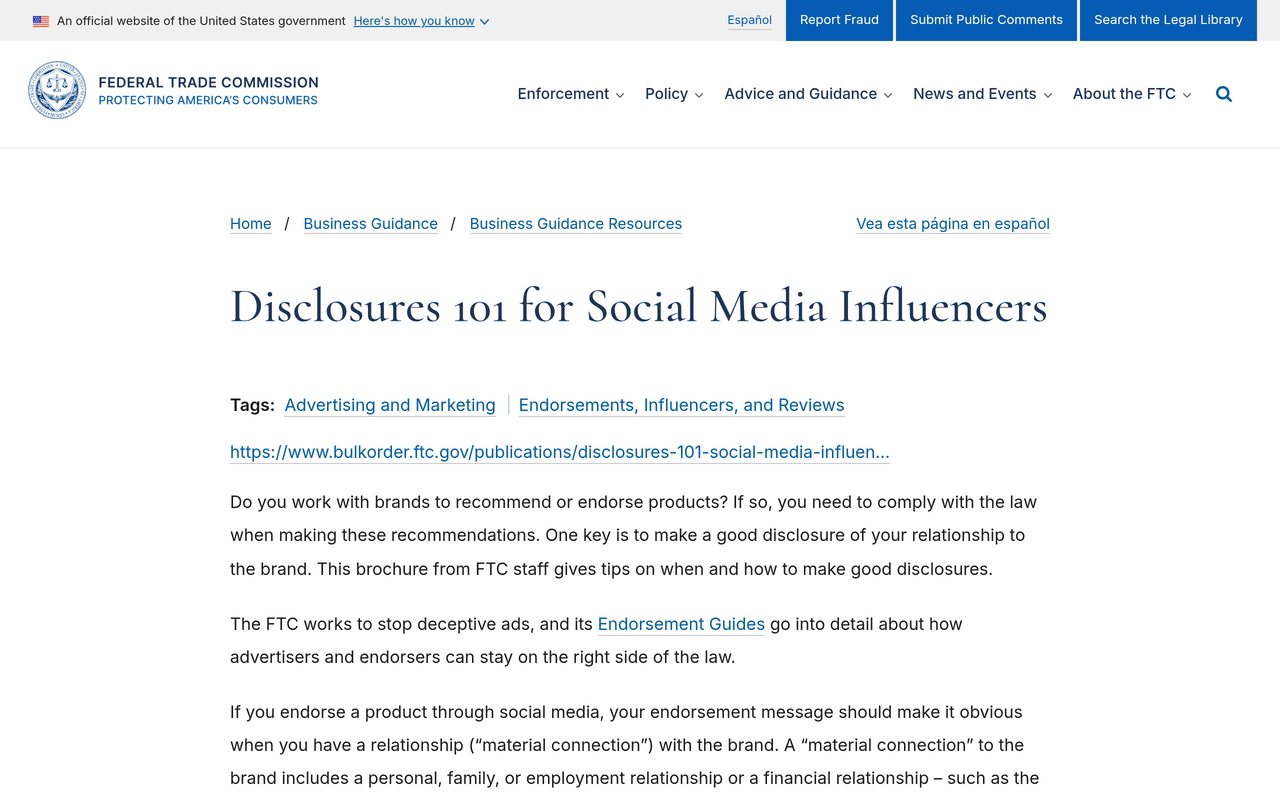Expand the News and Events menu
The height and width of the screenshot is (800, 1280).
[x=982, y=94]
